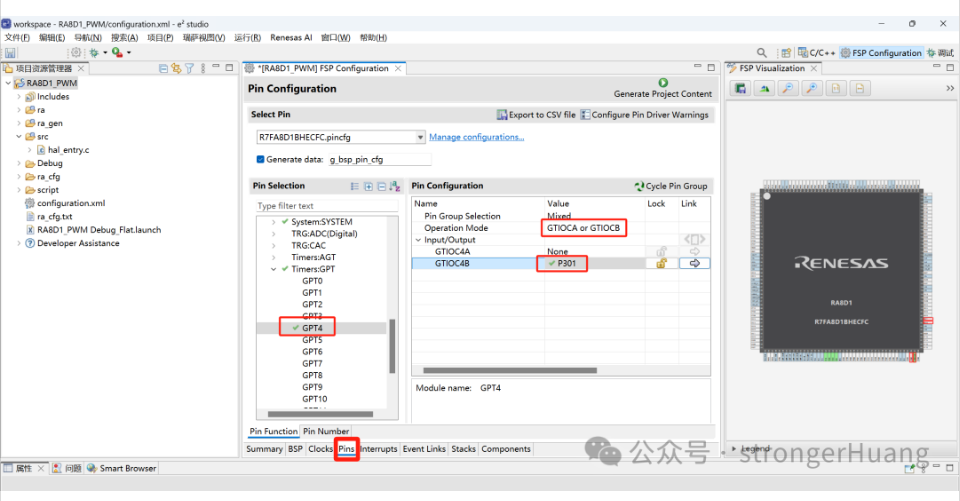The width and height of the screenshot is (960, 501).
Task: Expand Timers:AGT tree node
Action: pos(273,257)
